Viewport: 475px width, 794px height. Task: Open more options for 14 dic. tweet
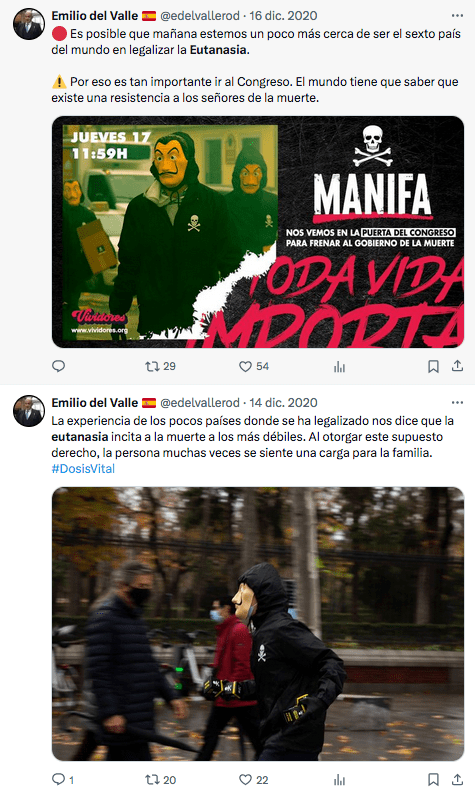pyautogui.click(x=457, y=403)
